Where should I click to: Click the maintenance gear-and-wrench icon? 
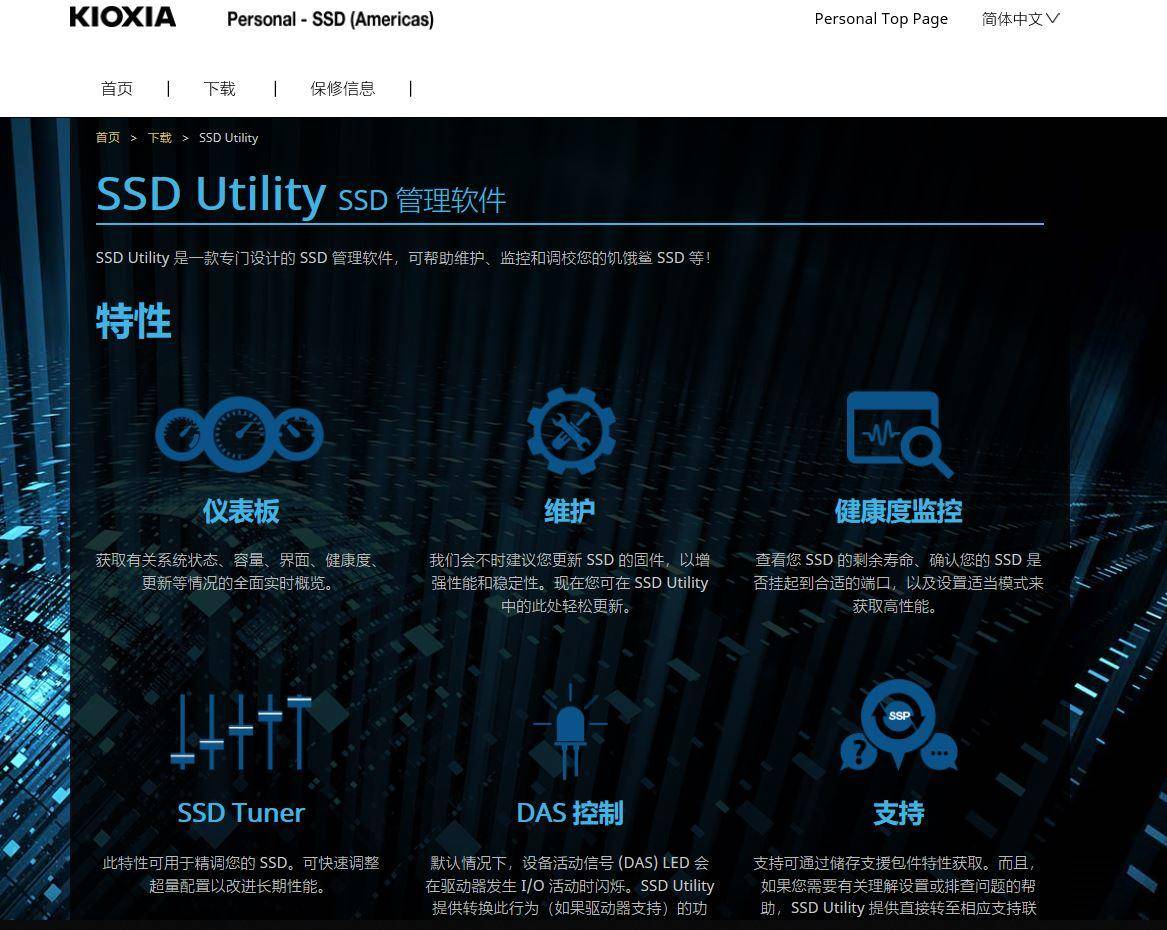coord(571,431)
